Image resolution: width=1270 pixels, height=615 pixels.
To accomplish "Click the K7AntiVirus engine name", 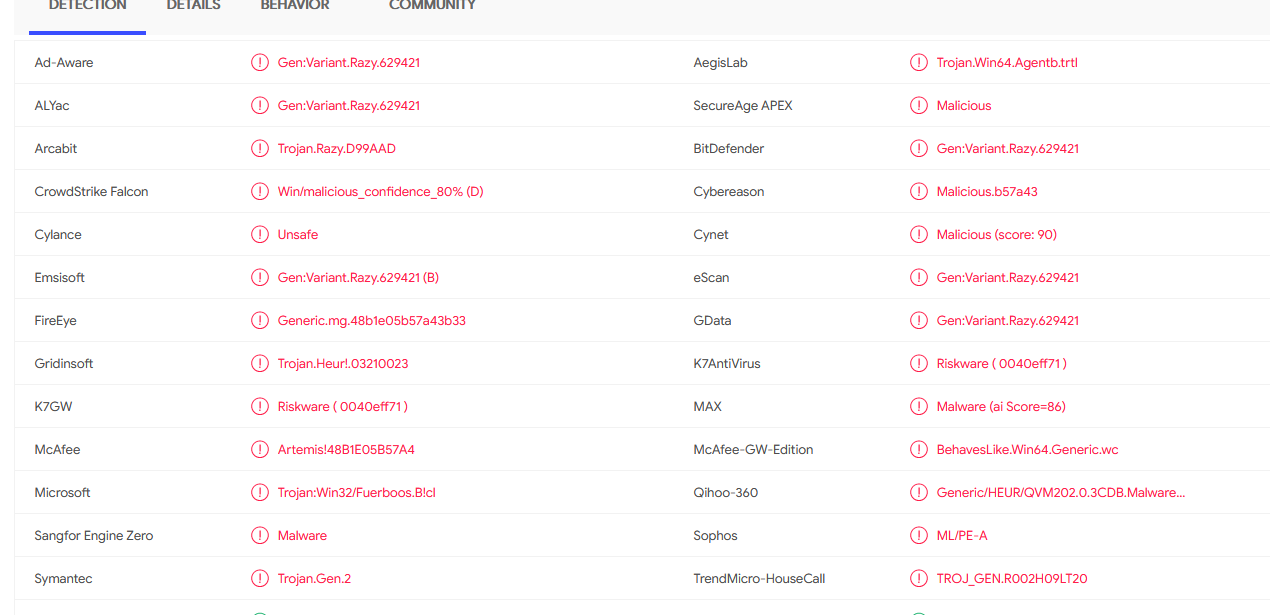I will 727,363.
